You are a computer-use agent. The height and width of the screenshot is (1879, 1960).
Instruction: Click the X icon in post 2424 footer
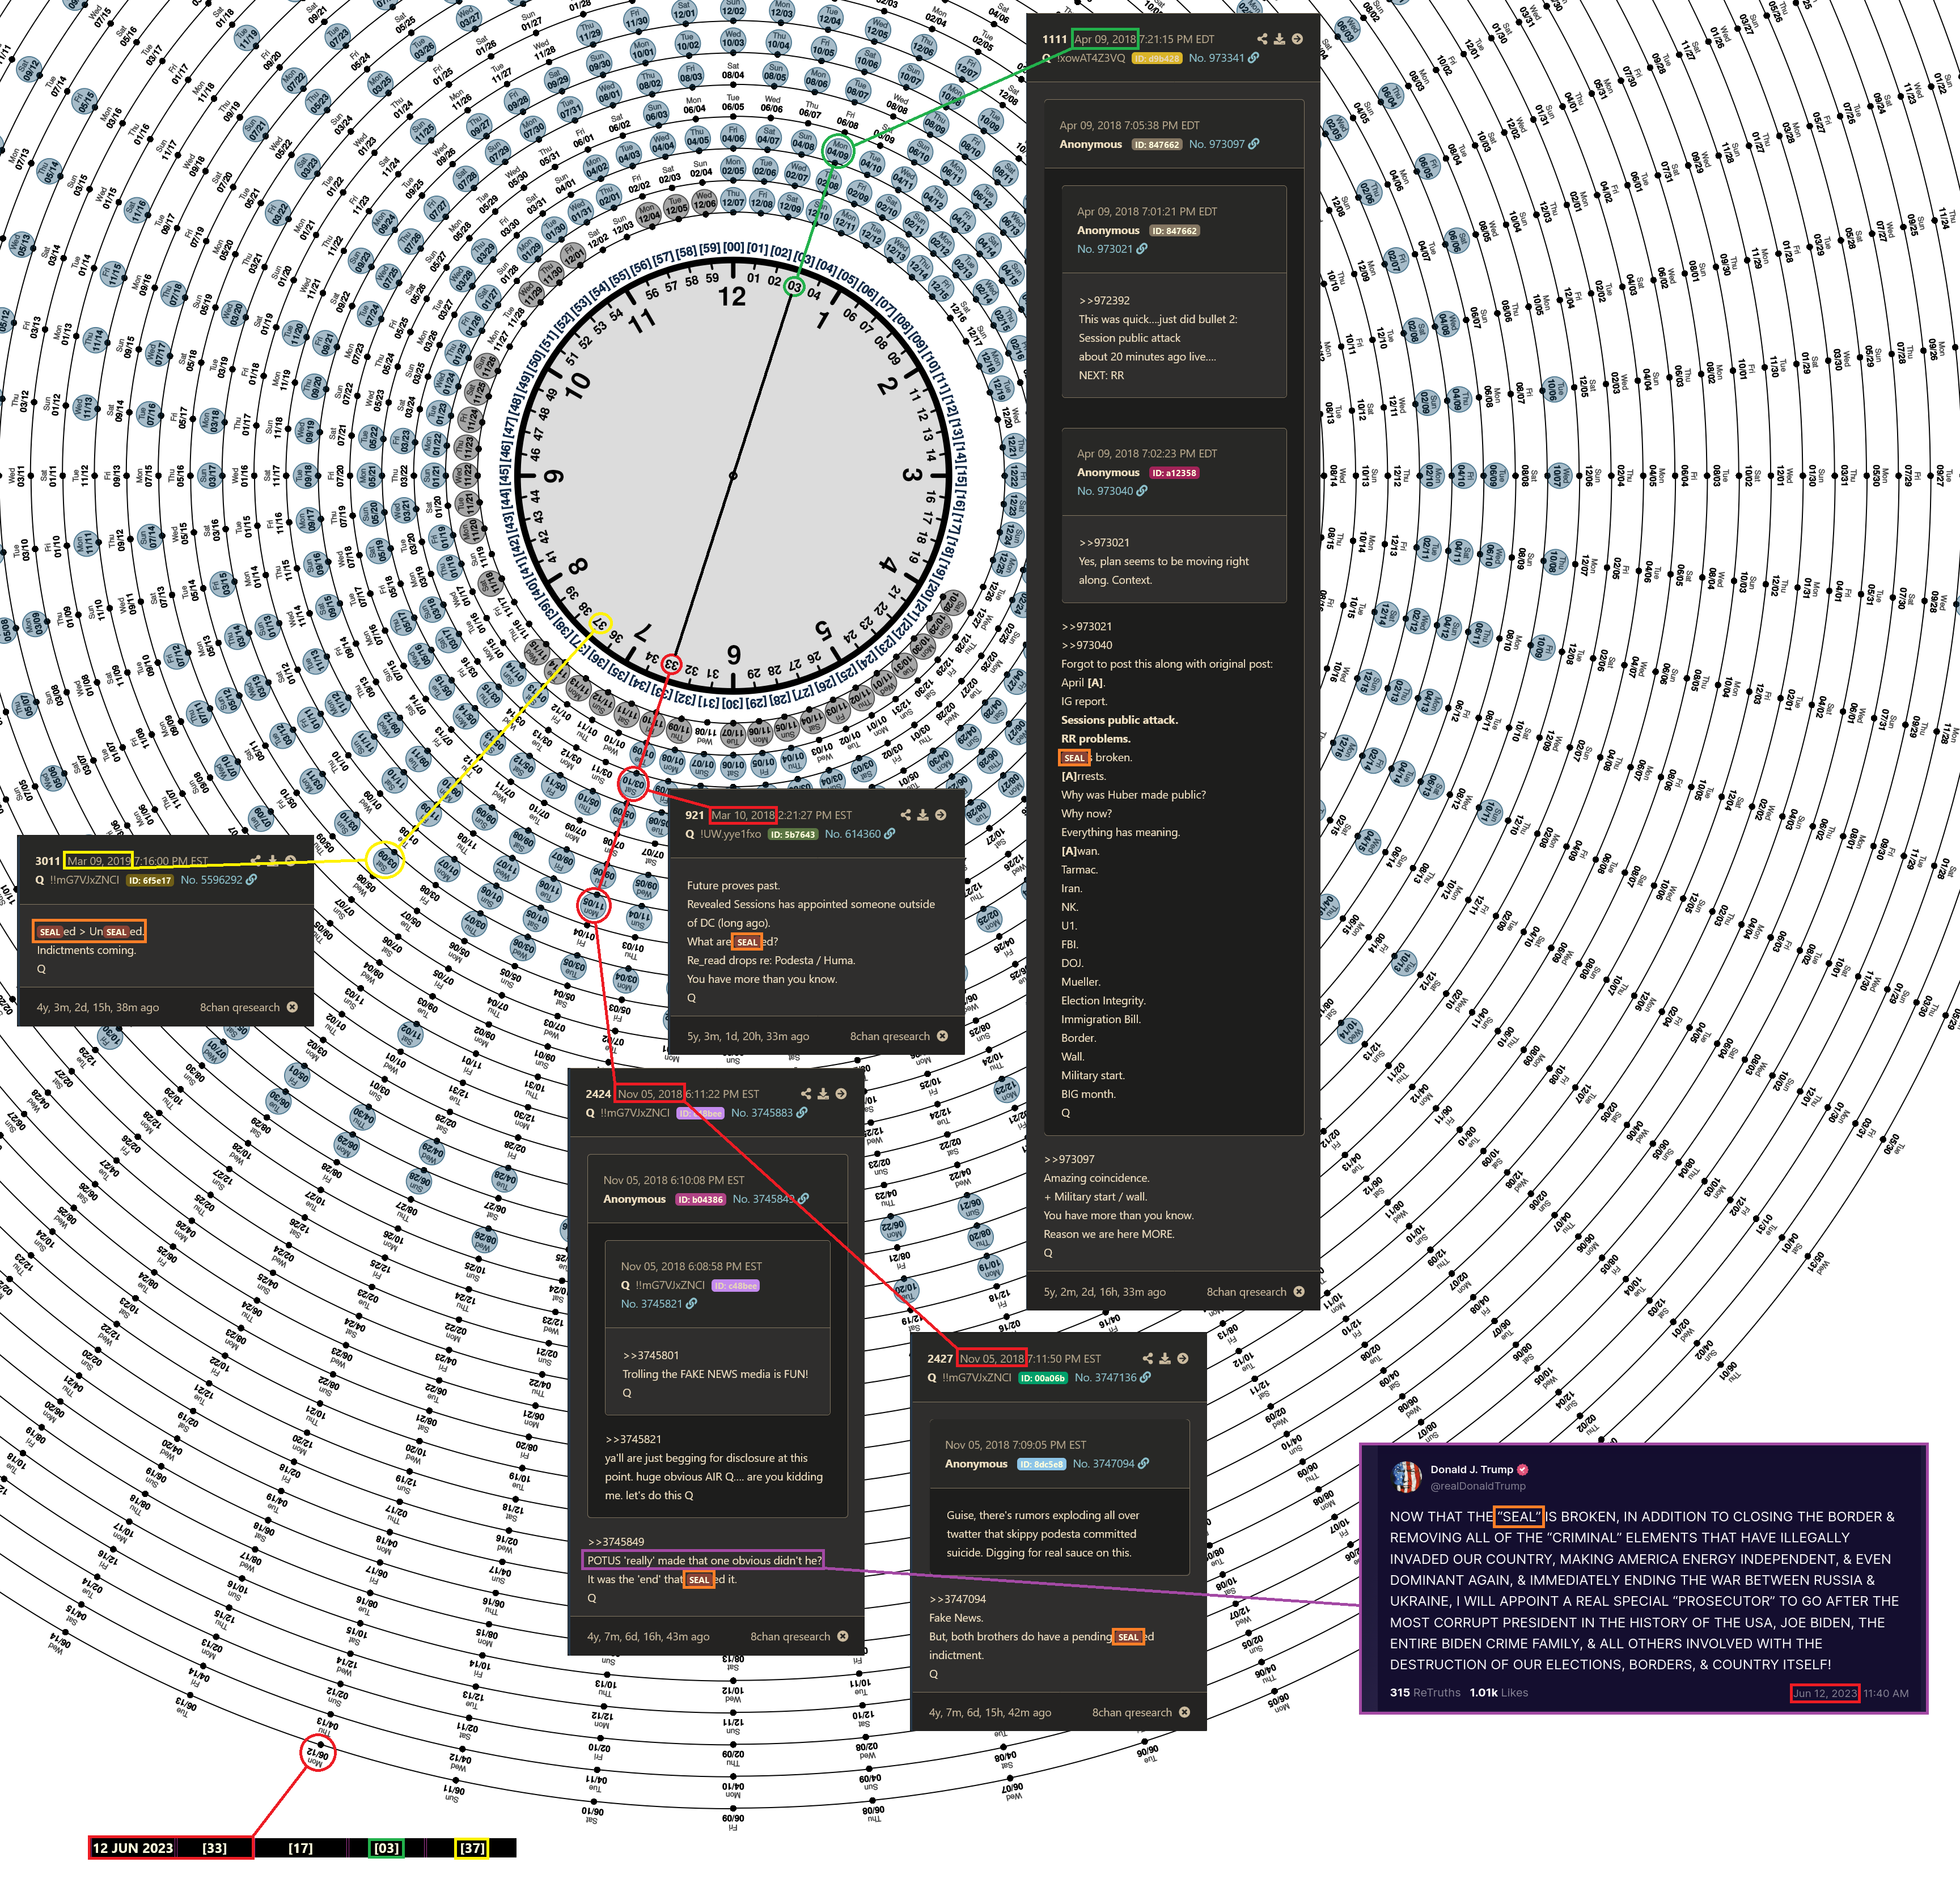tap(843, 1636)
